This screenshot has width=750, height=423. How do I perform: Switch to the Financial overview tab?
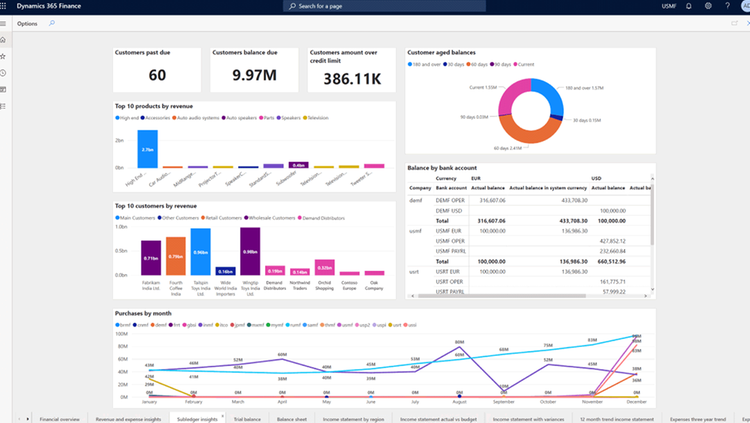pos(60,419)
